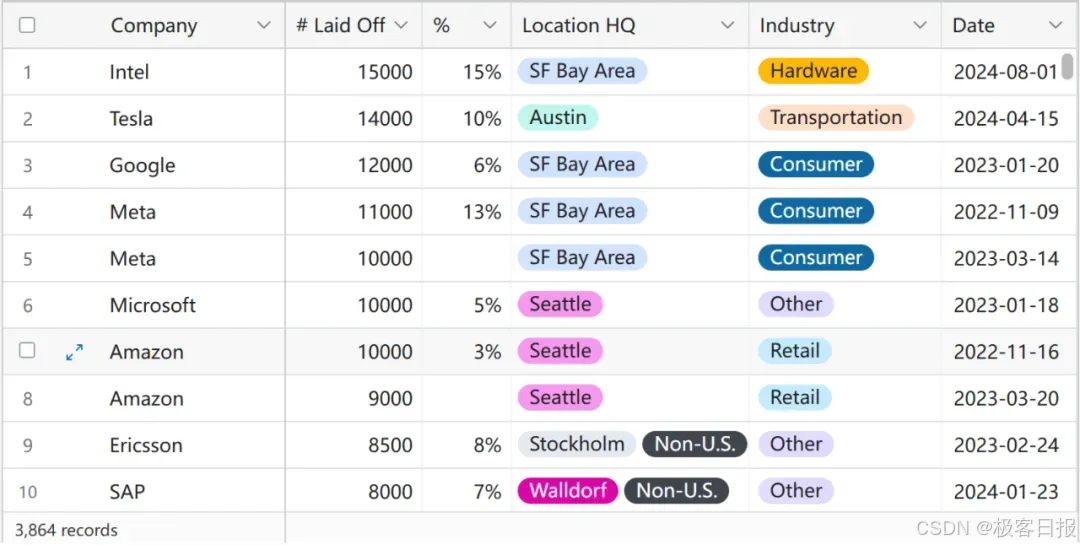Click the Hardware industry tag
This screenshot has width=1080, height=545.
tap(813, 70)
